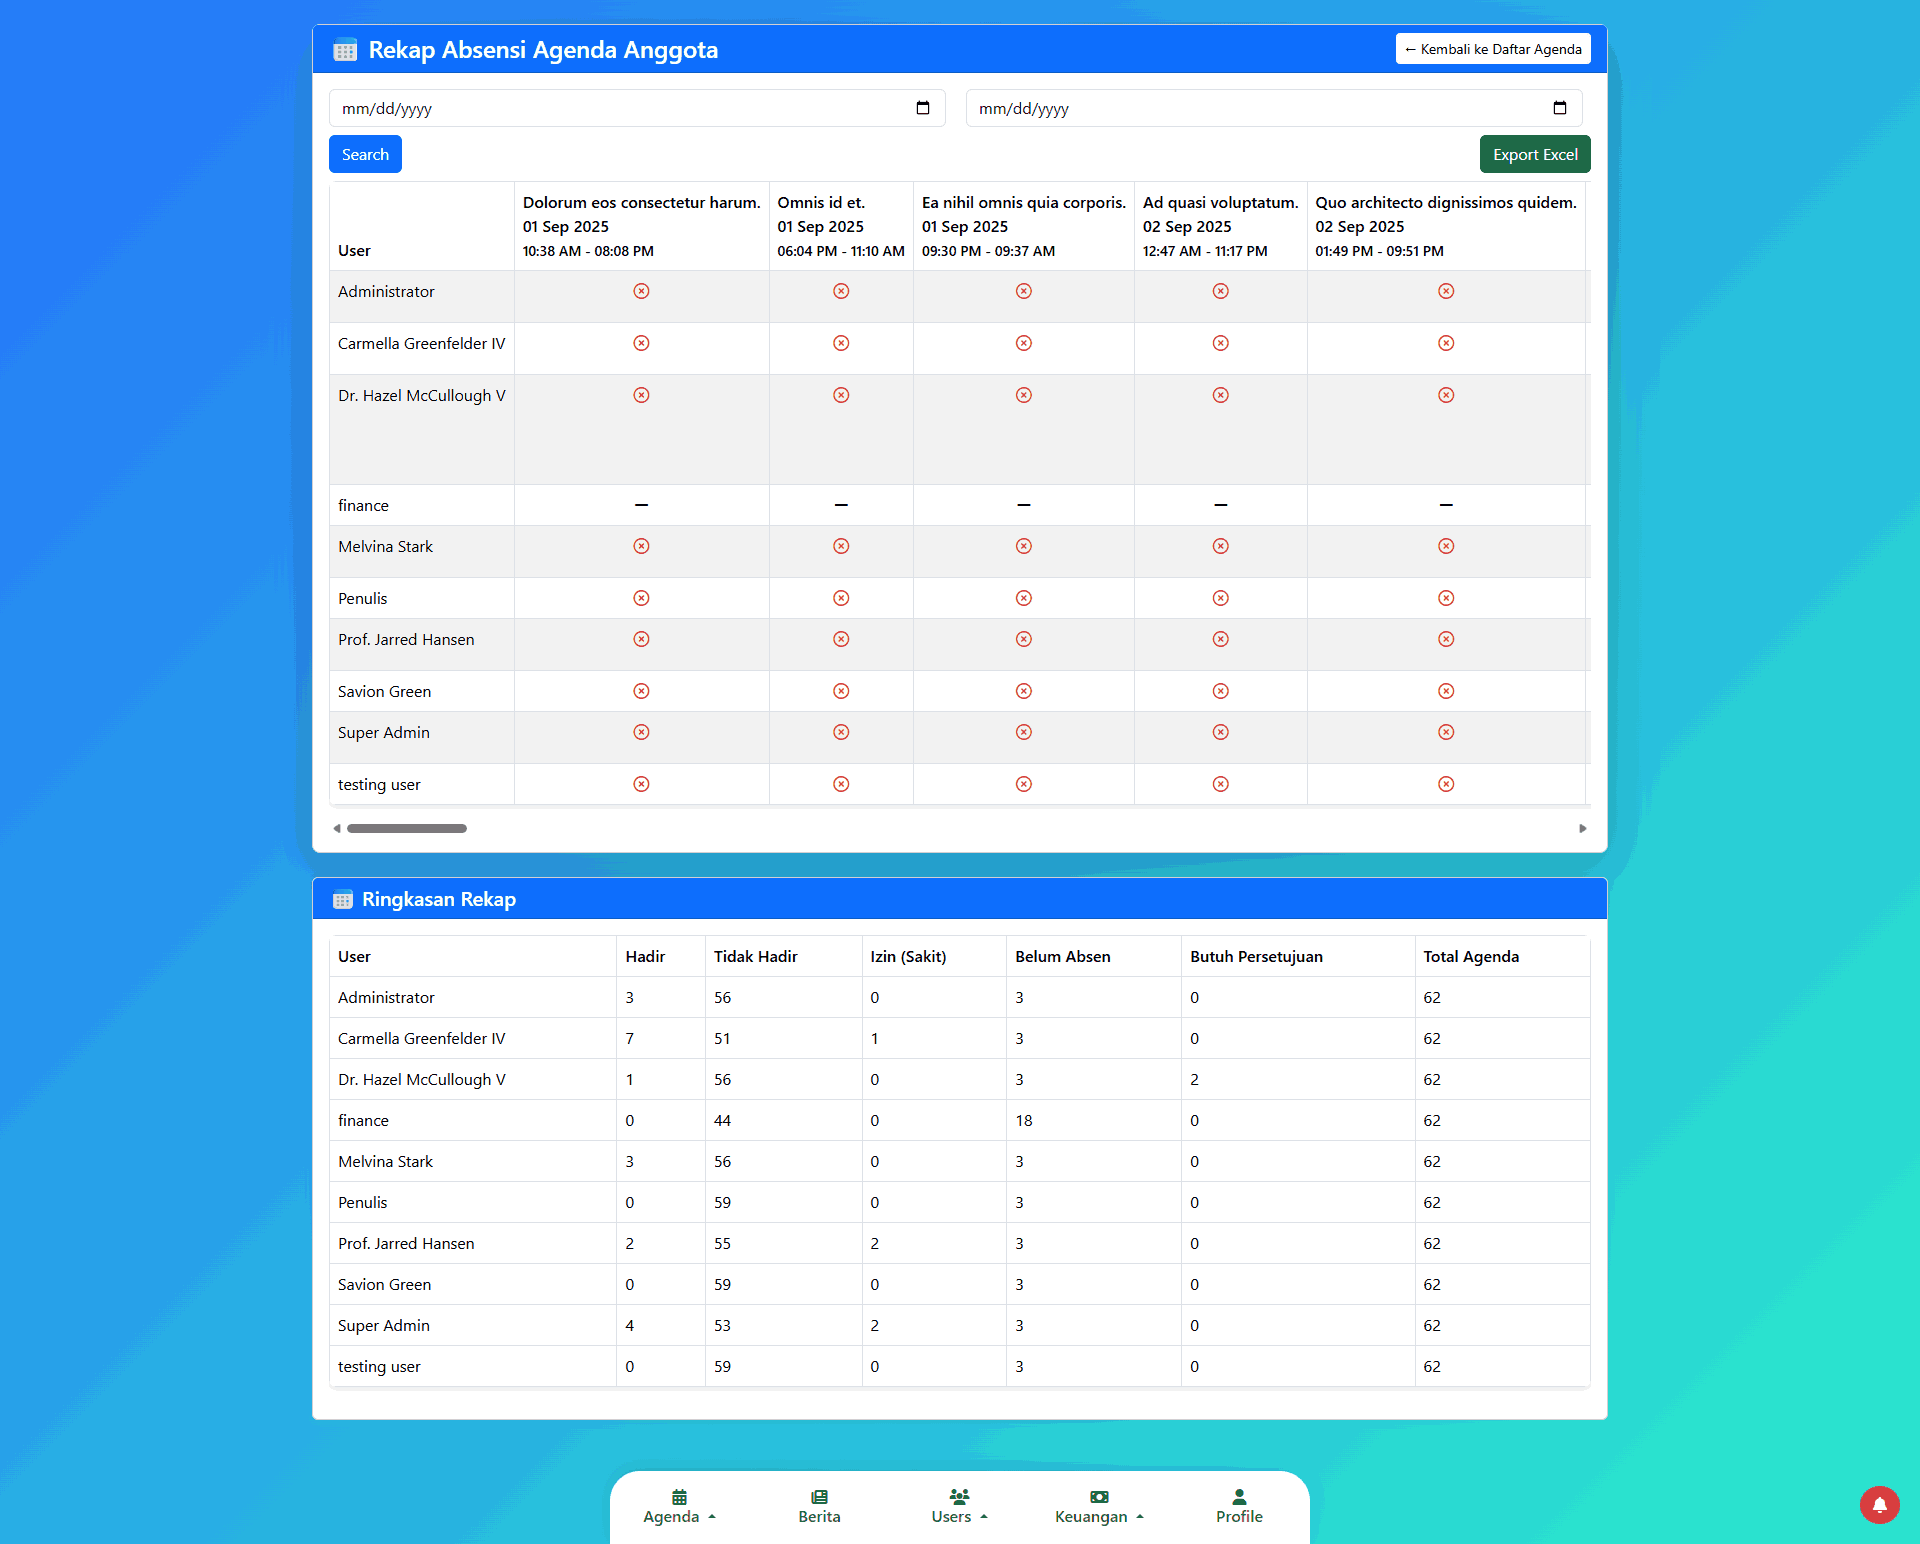
Task: Click the horizontal scrollbar thumb under attendance table
Action: [407, 828]
